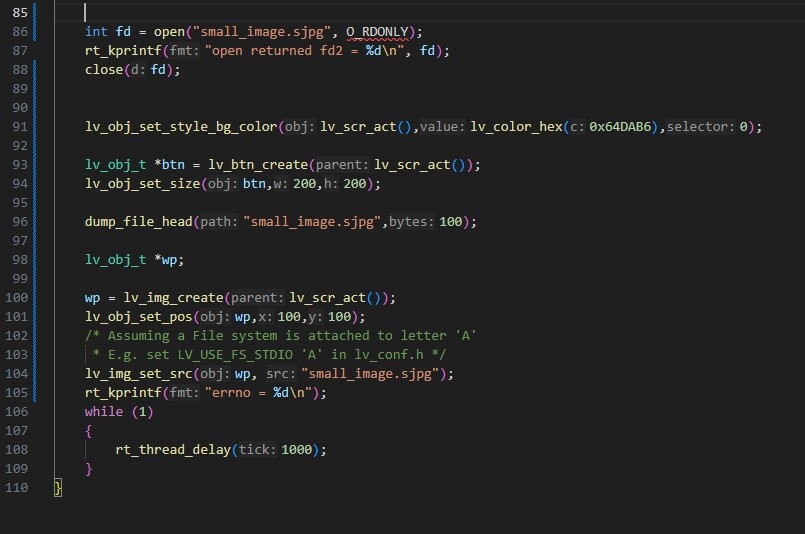The height and width of the screenshot is (534, 805).
Task: Place cursor on empty line 85
Action: (x=300, y=12)
